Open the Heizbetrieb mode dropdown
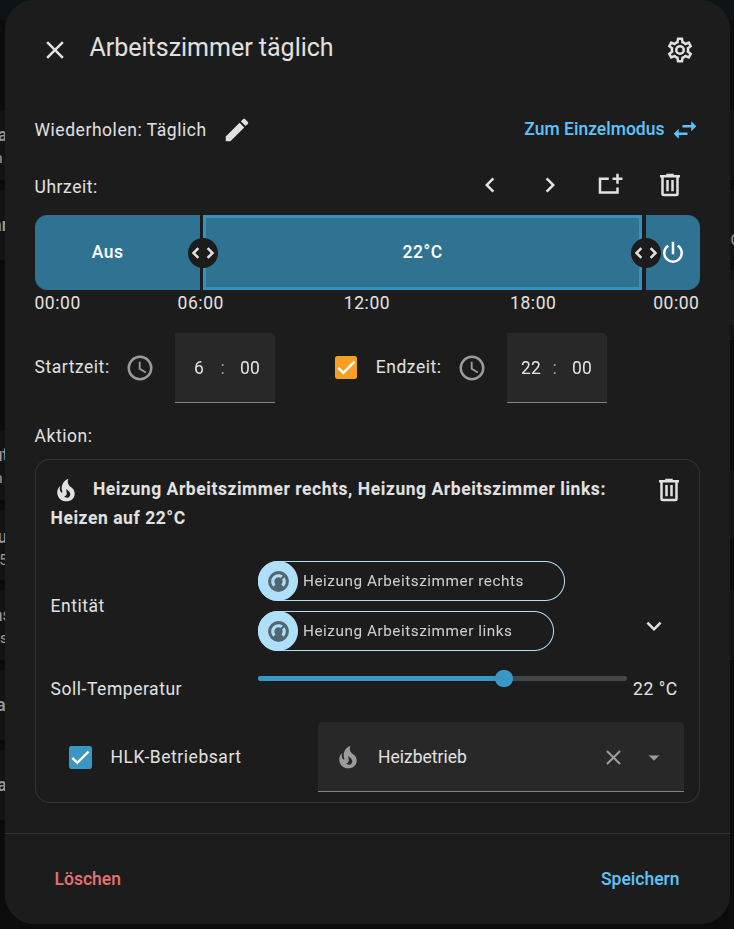 tap(654, 758)
